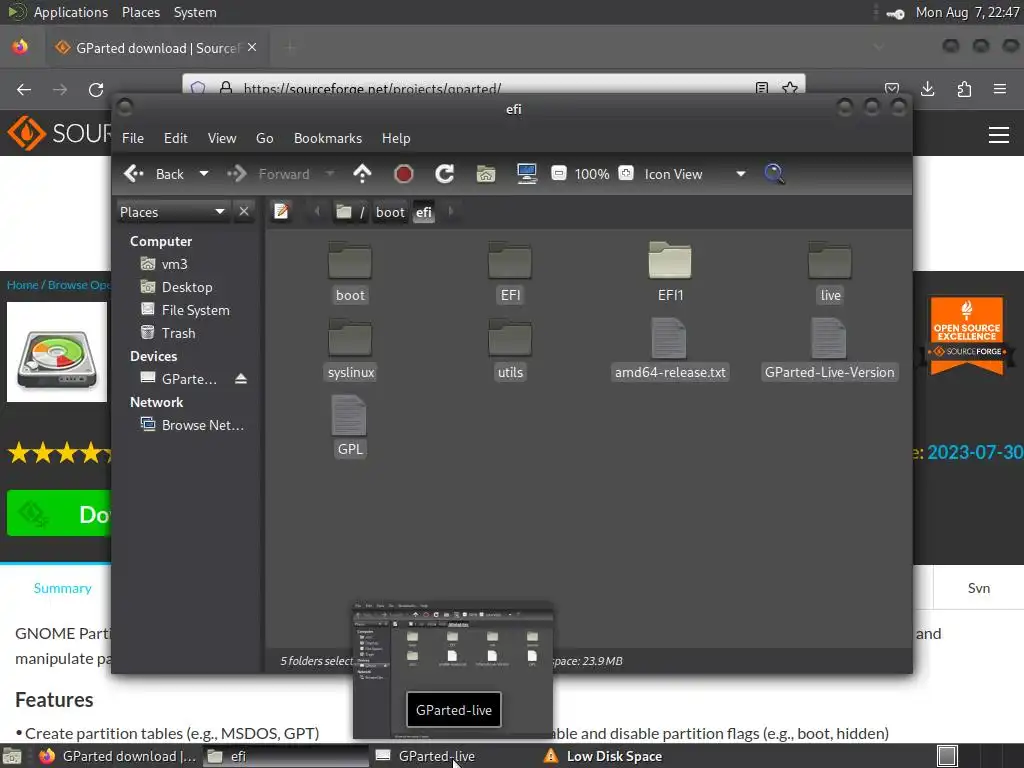Open the Home folder toolbar icon

[x=486, y=174]
